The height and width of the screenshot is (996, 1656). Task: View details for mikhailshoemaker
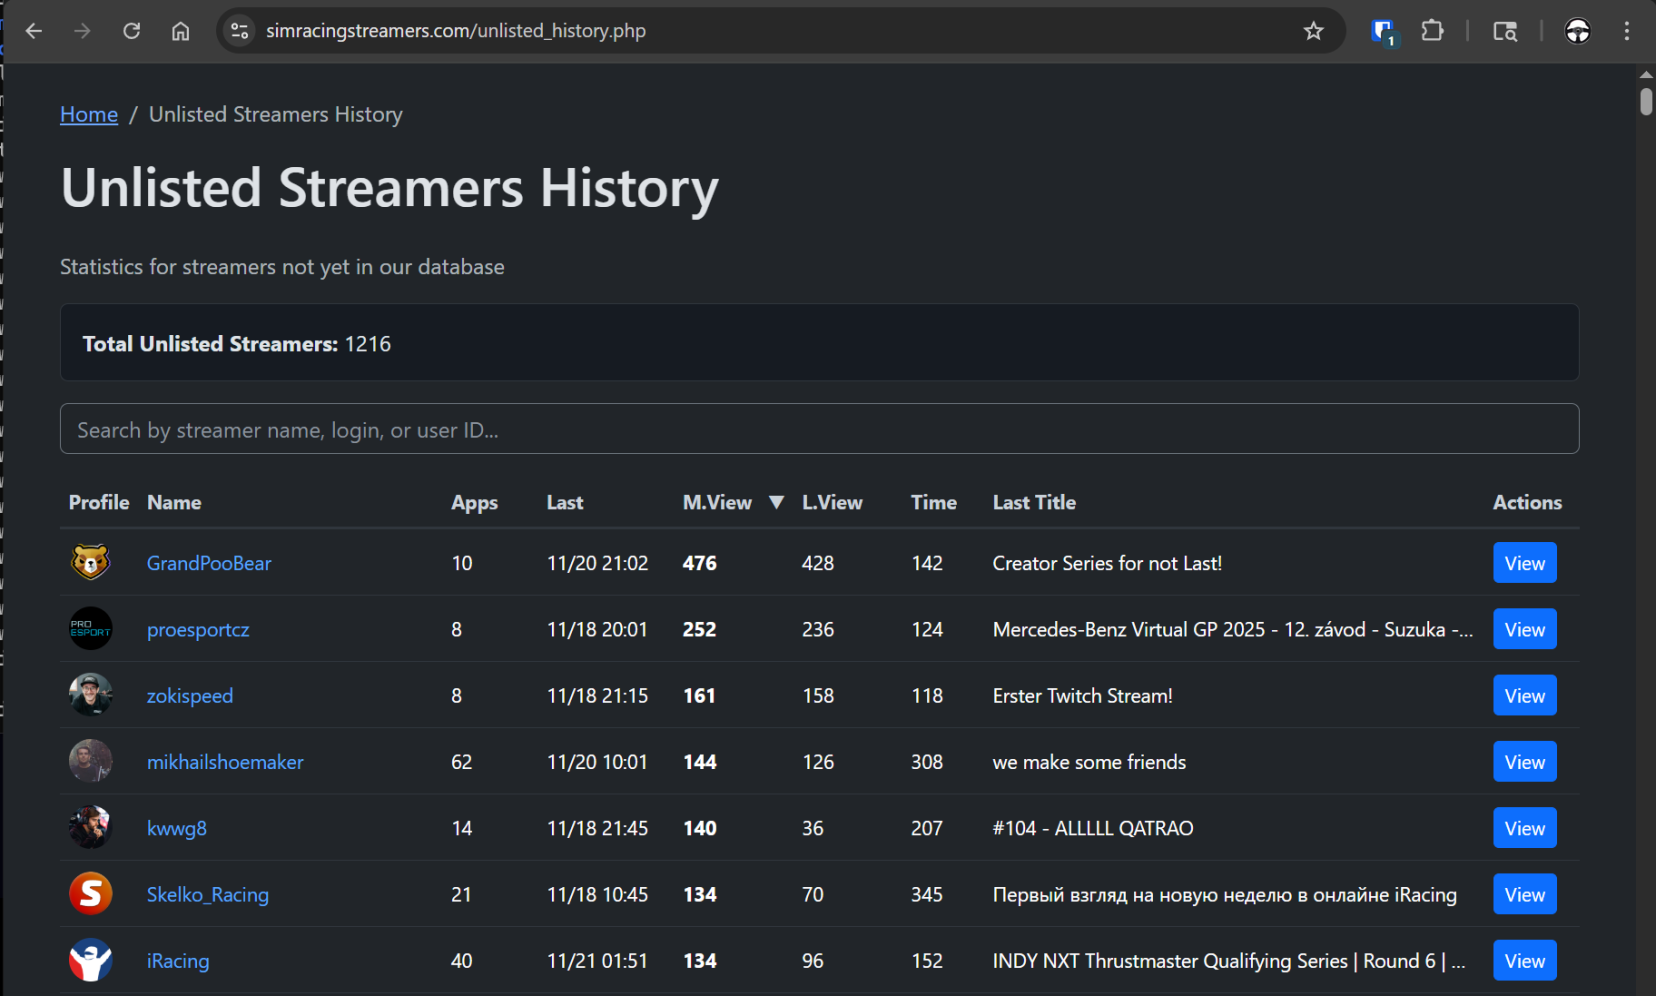pos(1524,762)
